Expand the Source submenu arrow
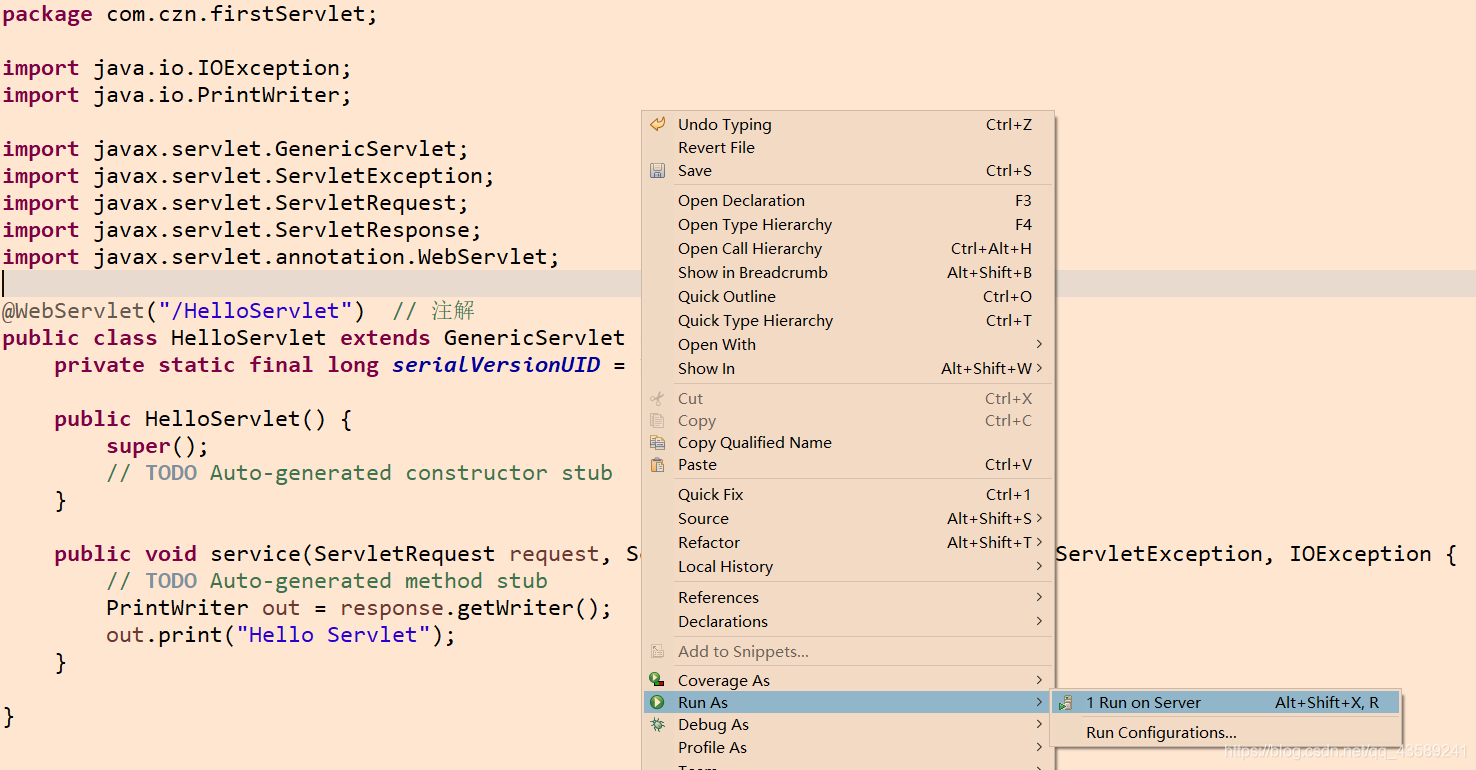Viewport: 1476px width, 770px height. (x=1040, y=519)
